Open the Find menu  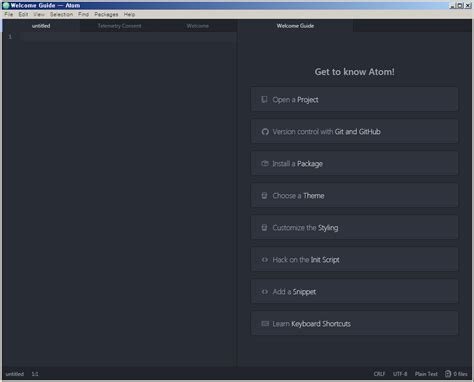coord(83,14)
